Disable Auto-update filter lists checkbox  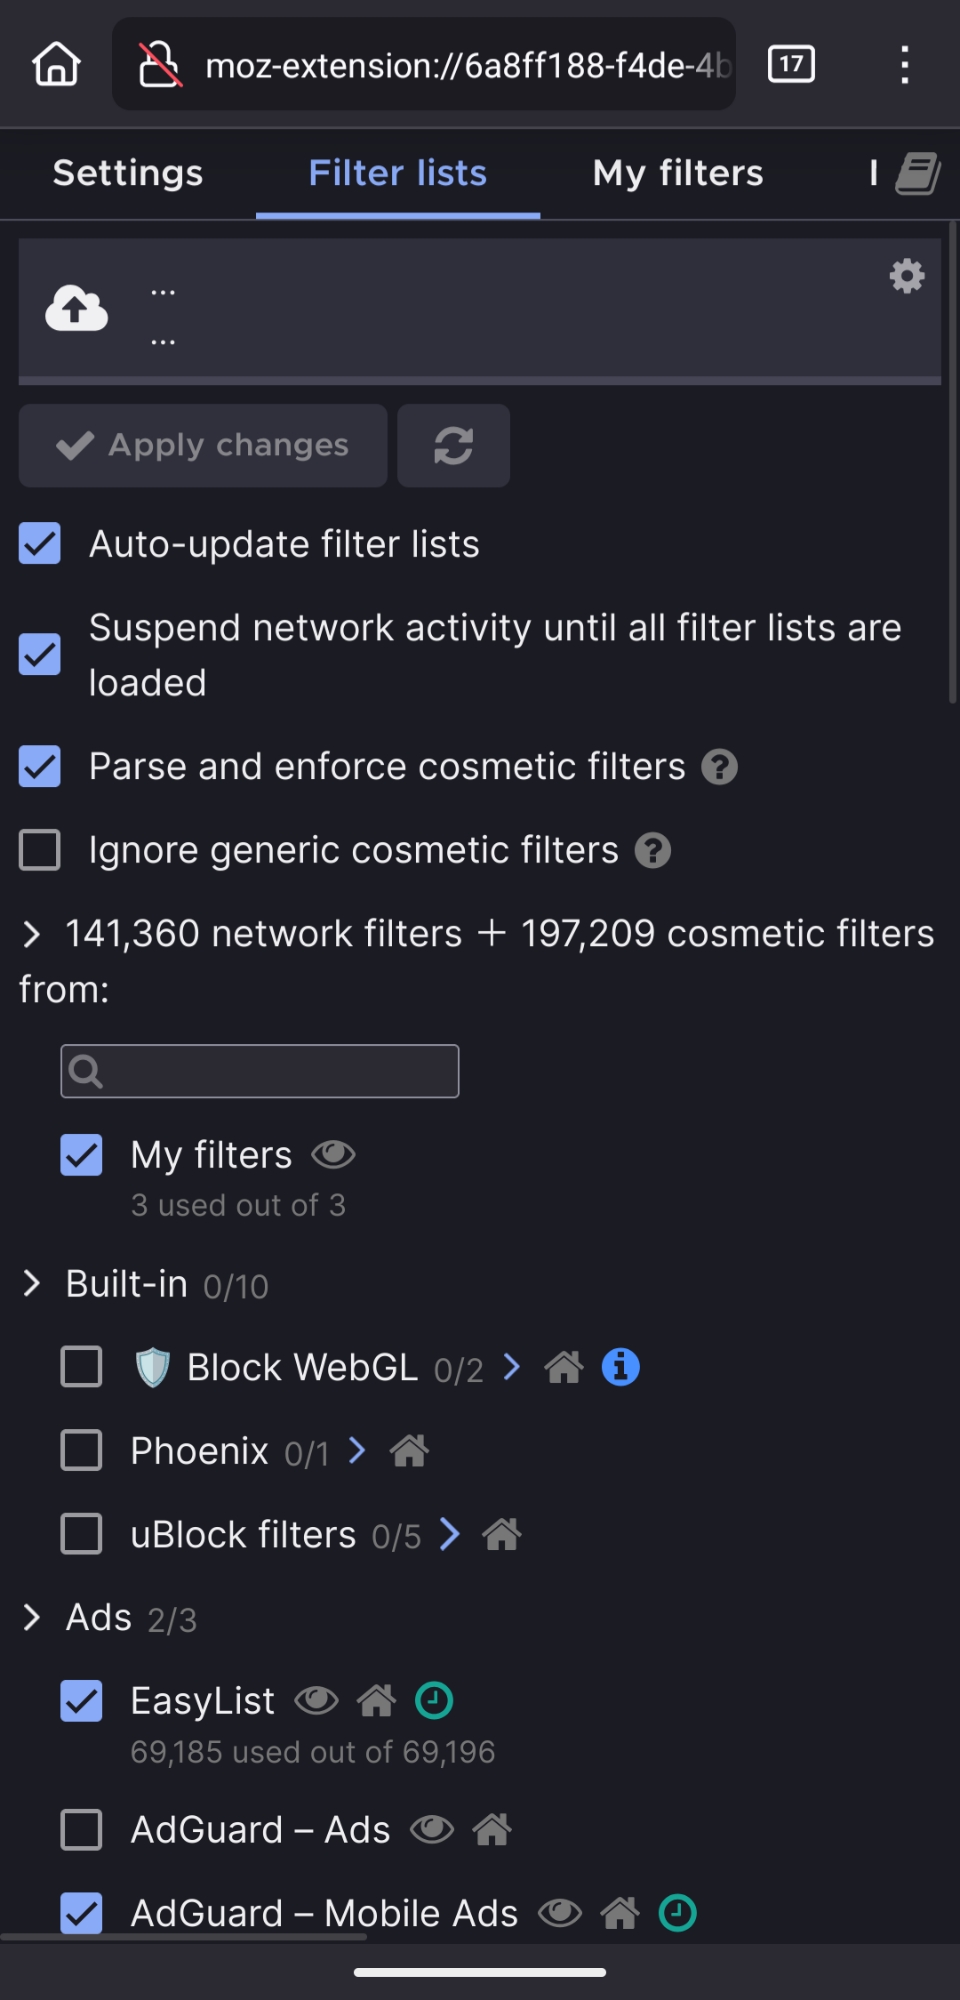pos(40,544)
